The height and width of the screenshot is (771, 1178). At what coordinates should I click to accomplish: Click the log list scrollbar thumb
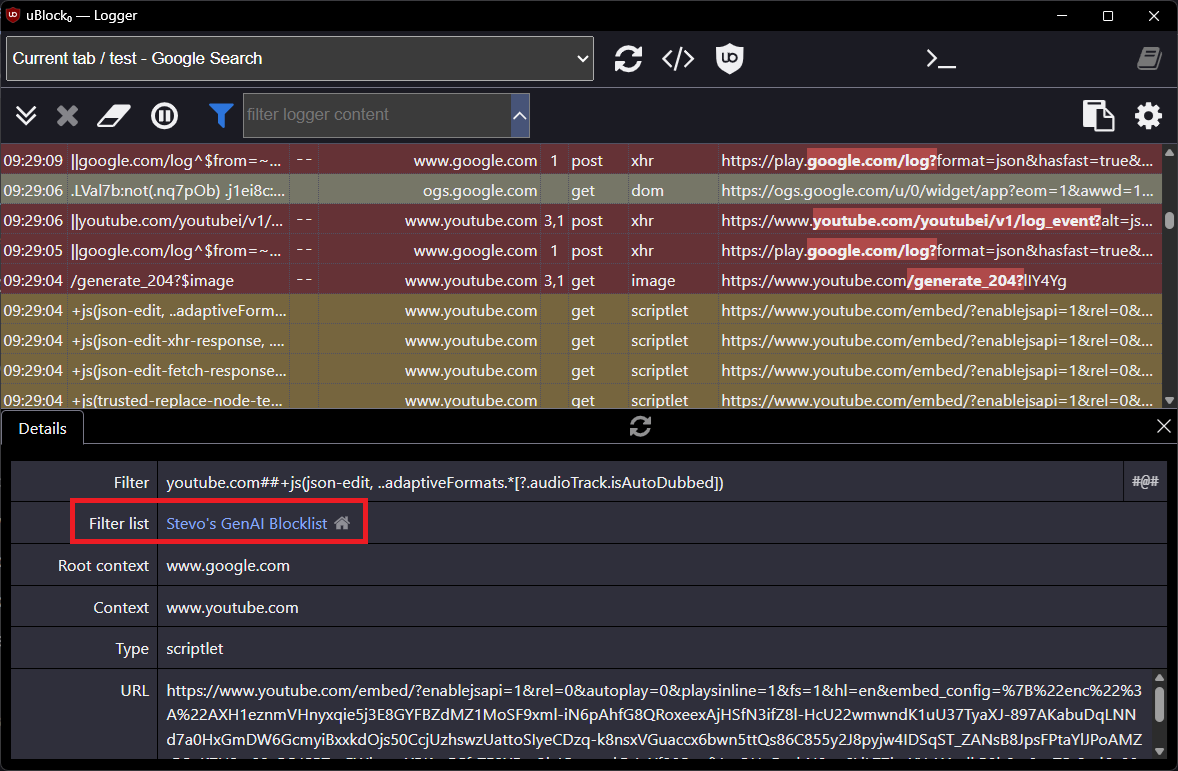(x=1169, y=221)
